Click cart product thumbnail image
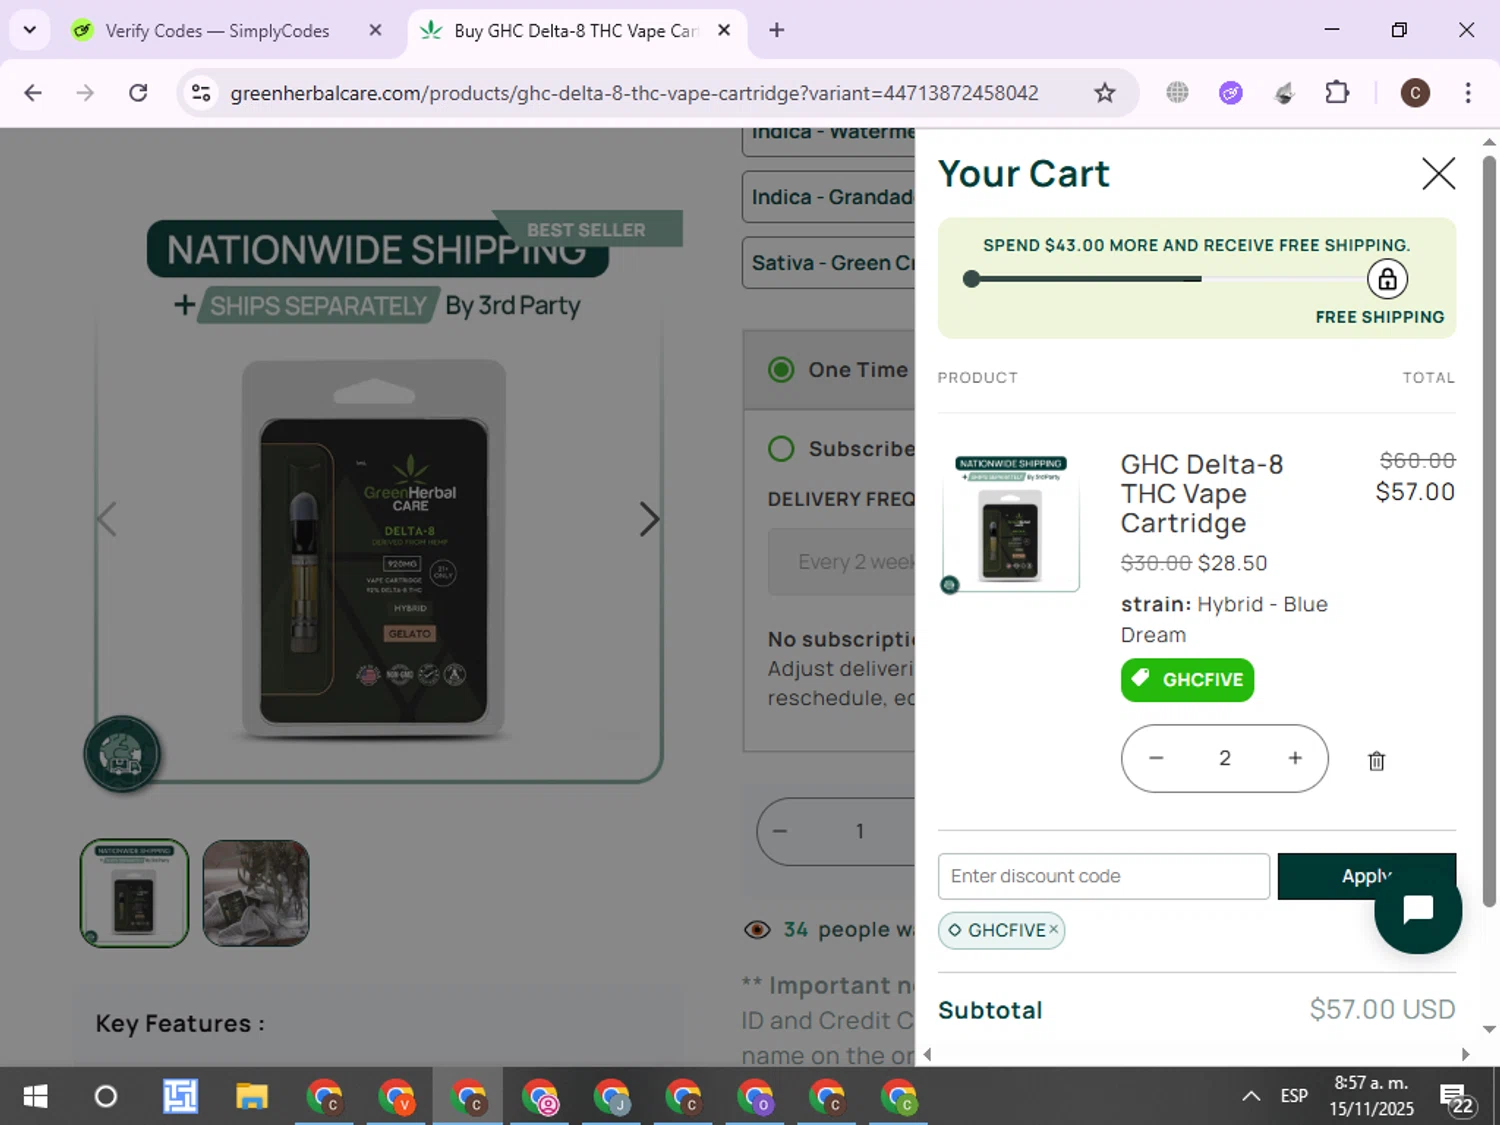The width and height of the screenshot is (1500, 1125). click(x=1010, y=521)
